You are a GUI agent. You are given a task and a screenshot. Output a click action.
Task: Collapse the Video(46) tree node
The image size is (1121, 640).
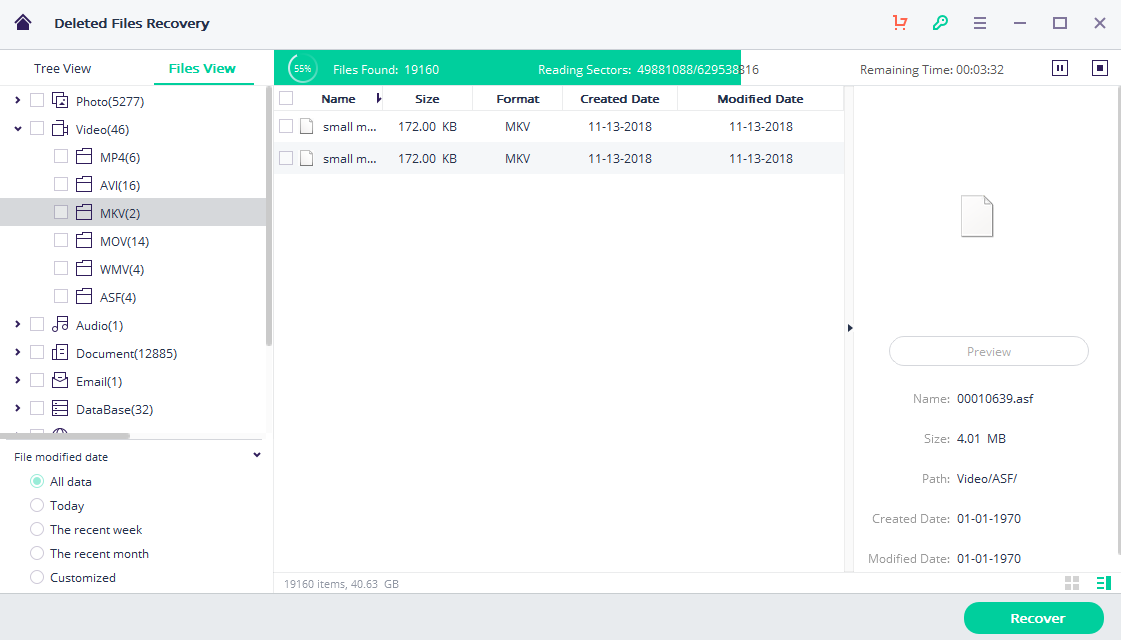(18, 129)
